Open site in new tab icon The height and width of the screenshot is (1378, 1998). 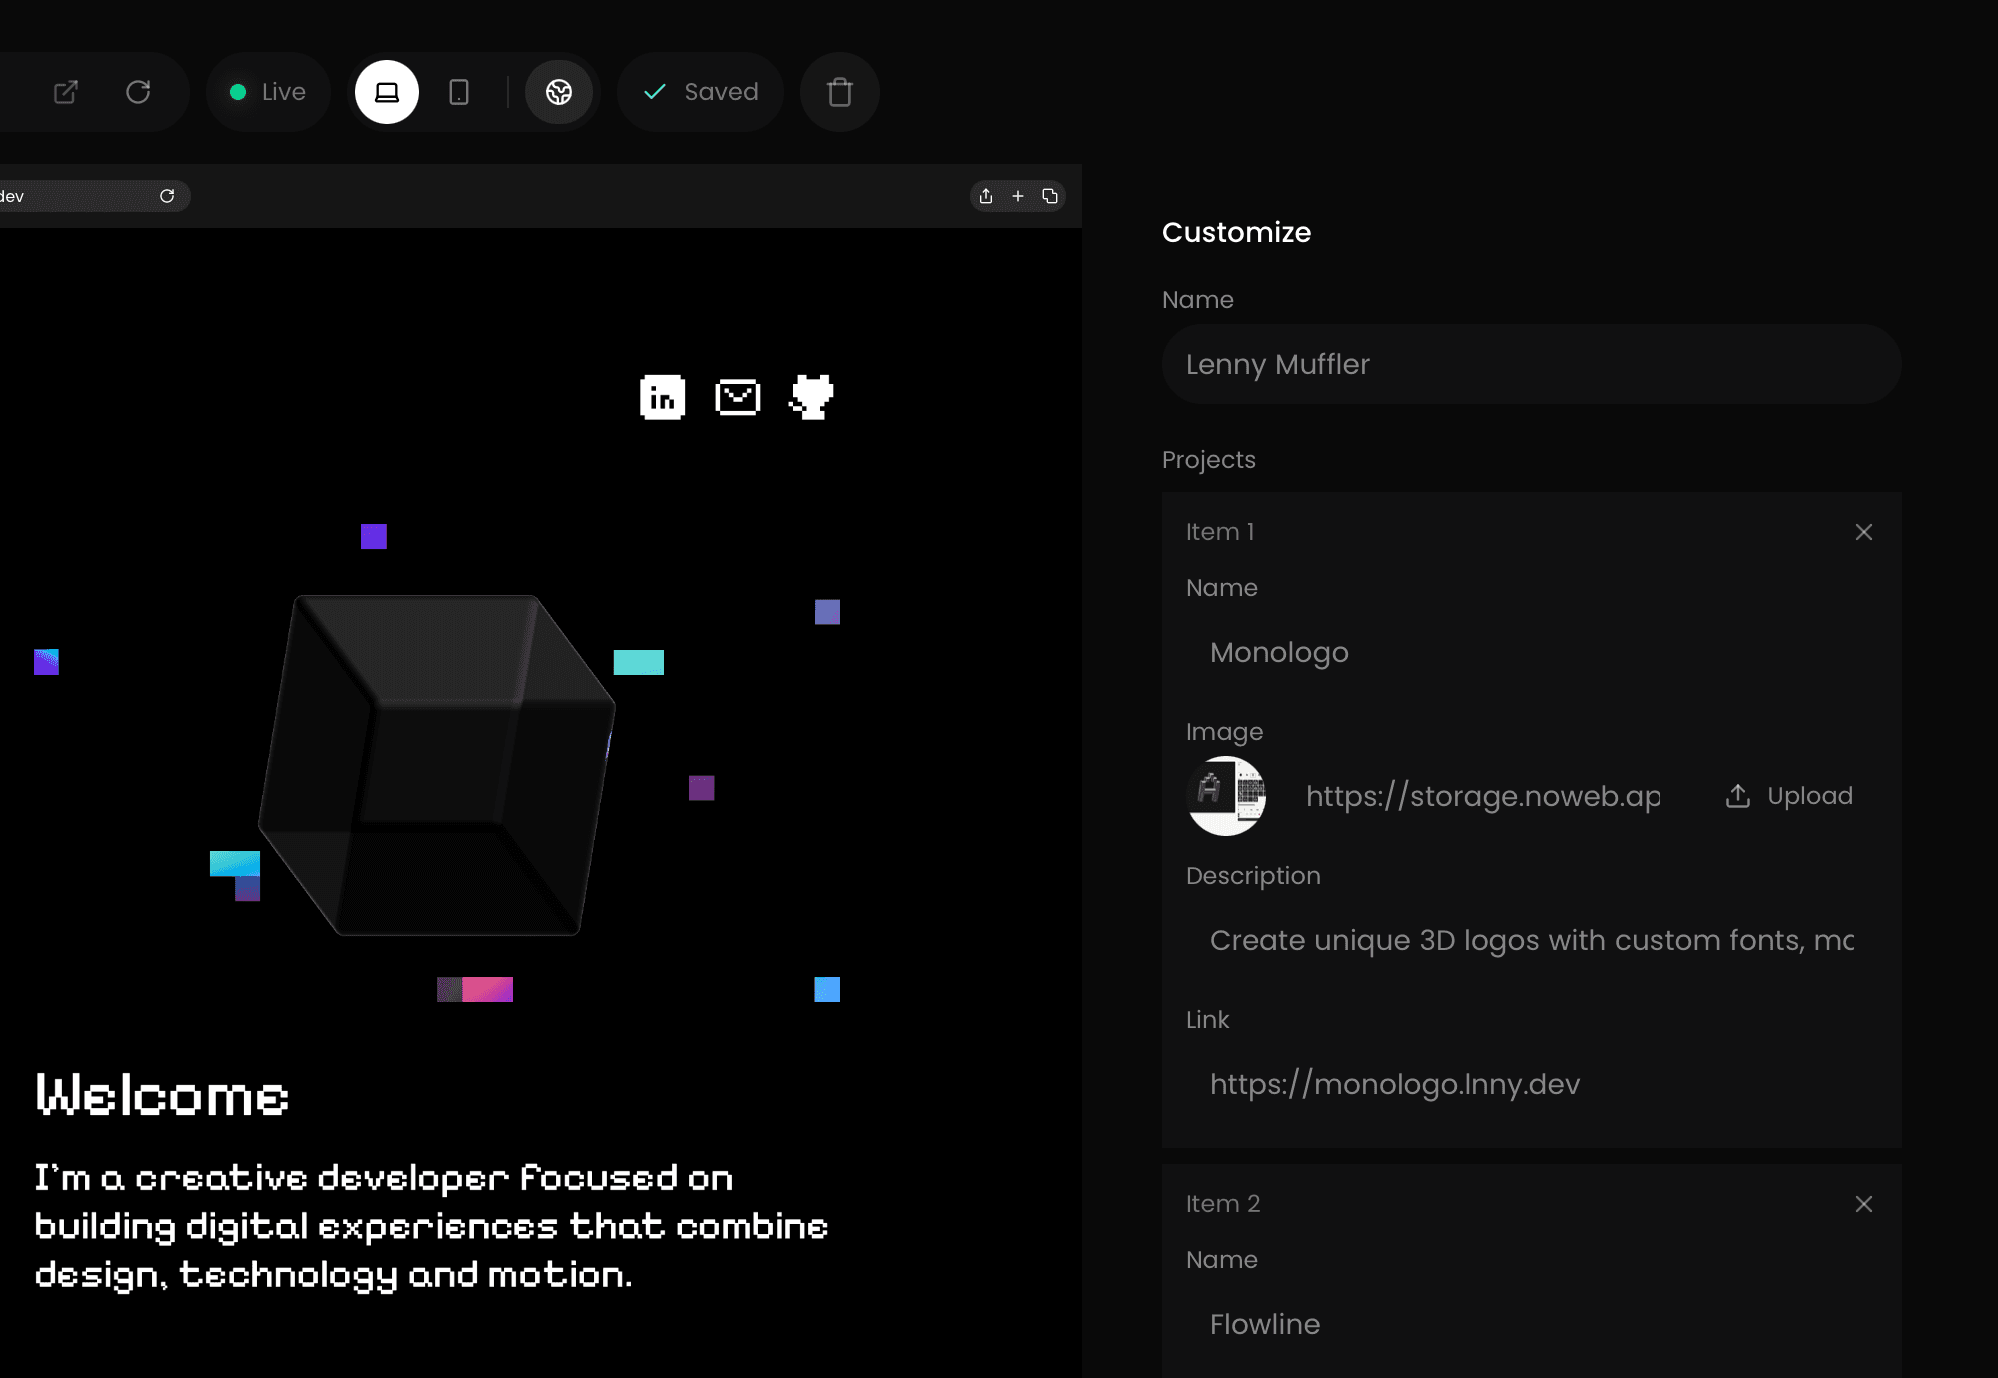(x=66, y=92)
